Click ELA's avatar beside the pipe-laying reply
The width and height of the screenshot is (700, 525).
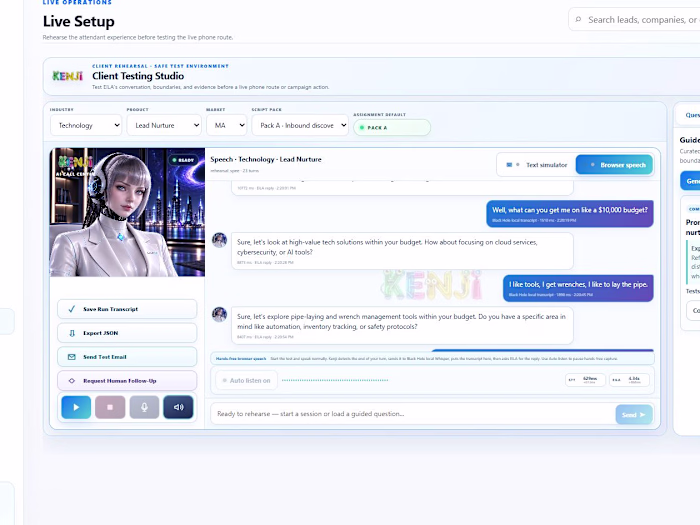[x=219, y=314]
